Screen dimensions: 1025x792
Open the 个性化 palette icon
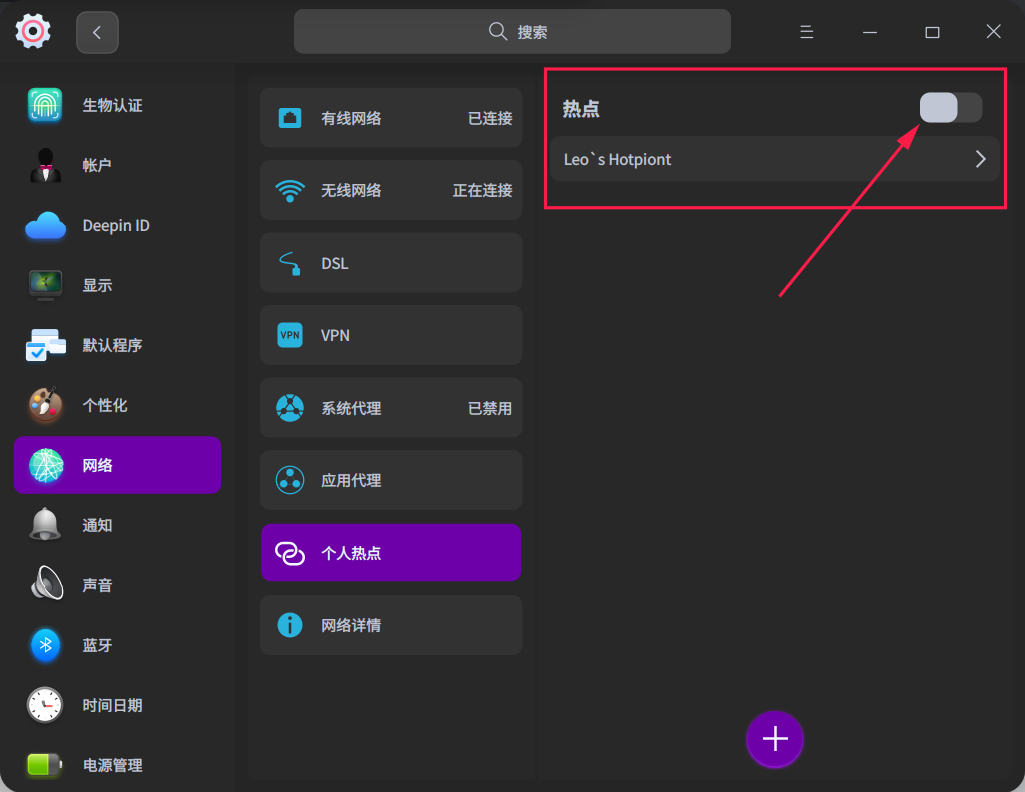click(45, 405)
